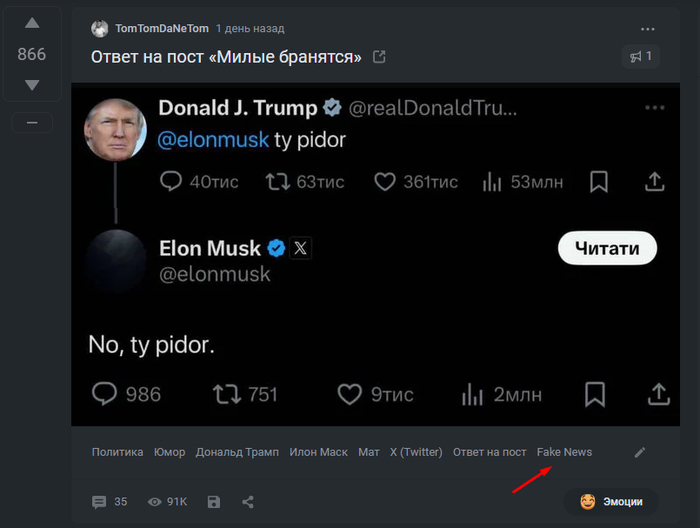
Task: Open the TomTomDaNeTom author profile
Action: point(162,28)
